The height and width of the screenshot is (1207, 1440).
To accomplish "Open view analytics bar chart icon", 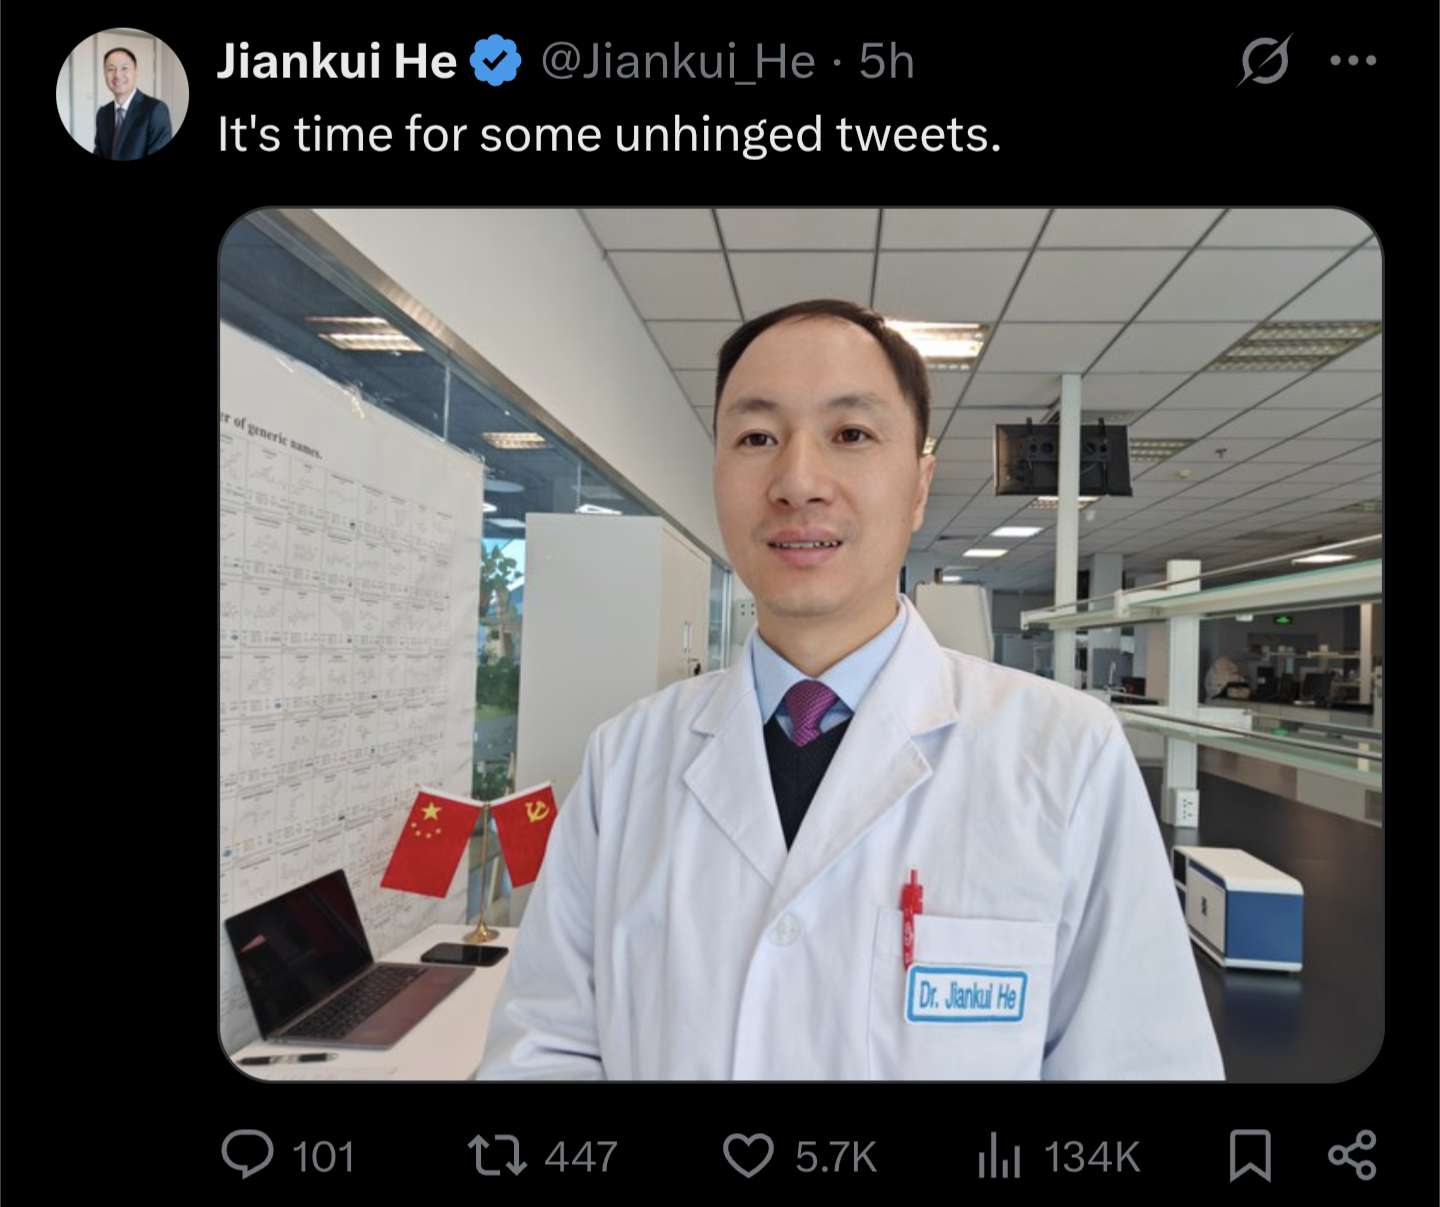I will point(999,1156).
